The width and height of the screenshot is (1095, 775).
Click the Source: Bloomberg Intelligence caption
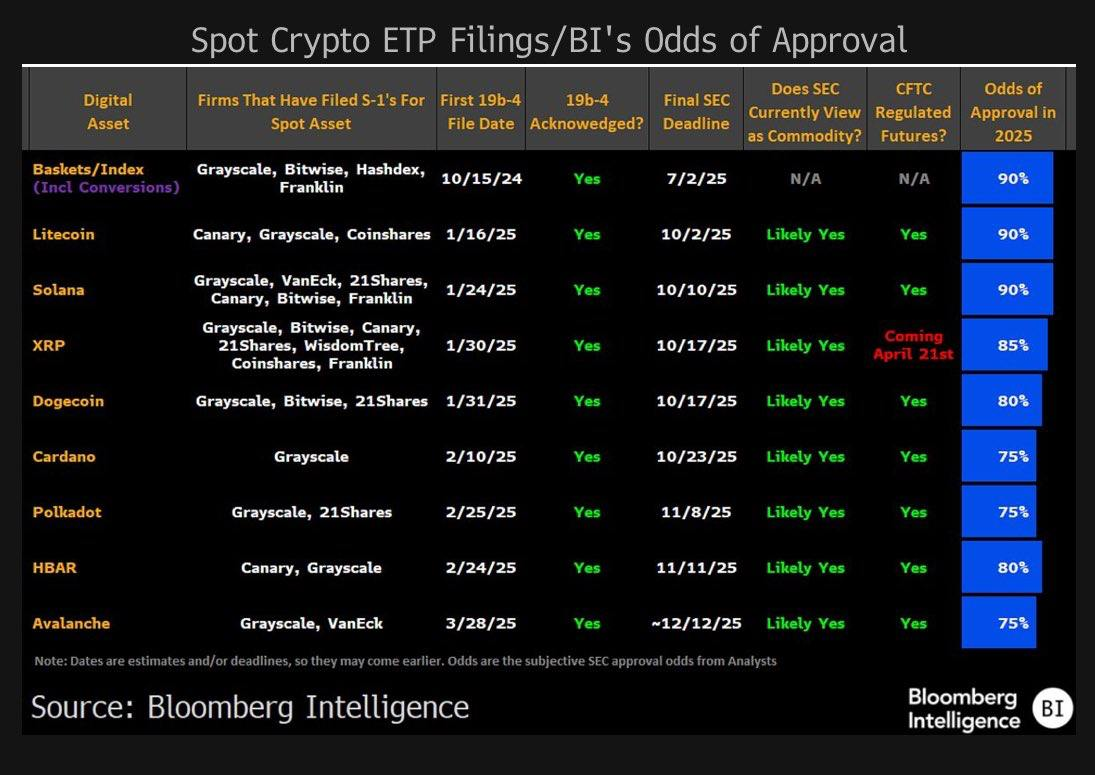click(250, 708)
